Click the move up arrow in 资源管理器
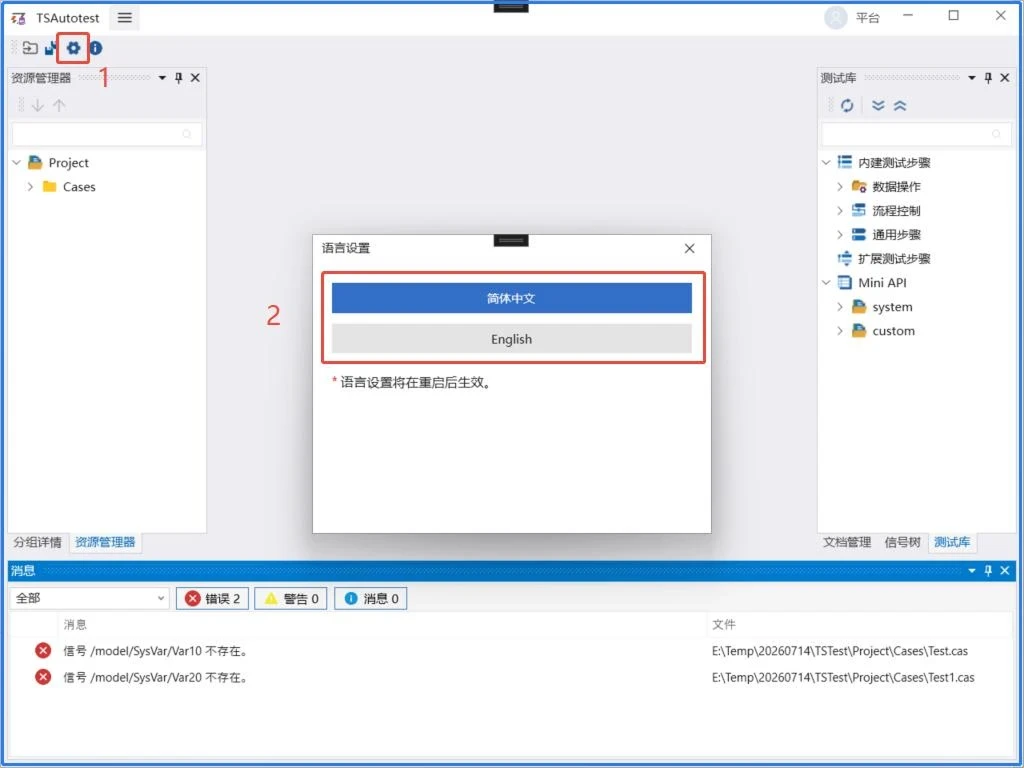1024x768 pixels. [59, 105]
